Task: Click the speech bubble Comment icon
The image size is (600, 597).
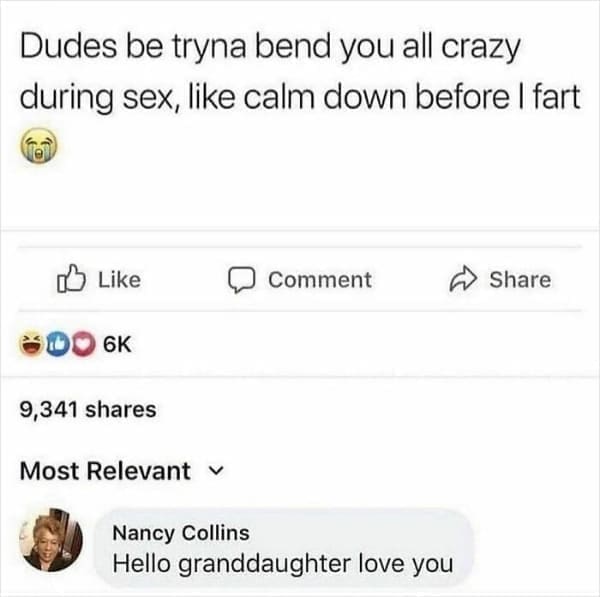Action: point(241,280)
